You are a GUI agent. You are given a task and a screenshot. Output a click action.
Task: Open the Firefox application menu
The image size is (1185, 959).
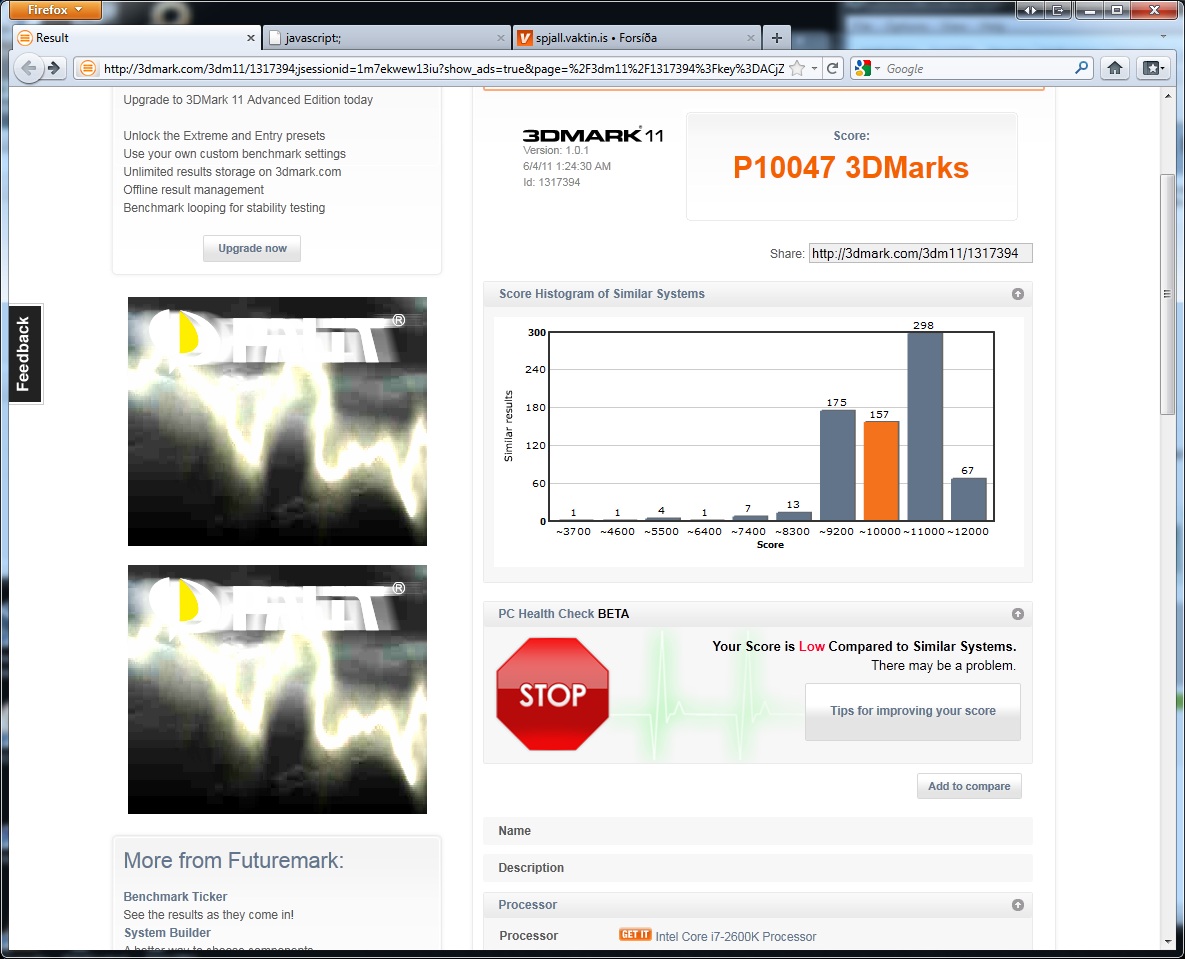(56, 10)
